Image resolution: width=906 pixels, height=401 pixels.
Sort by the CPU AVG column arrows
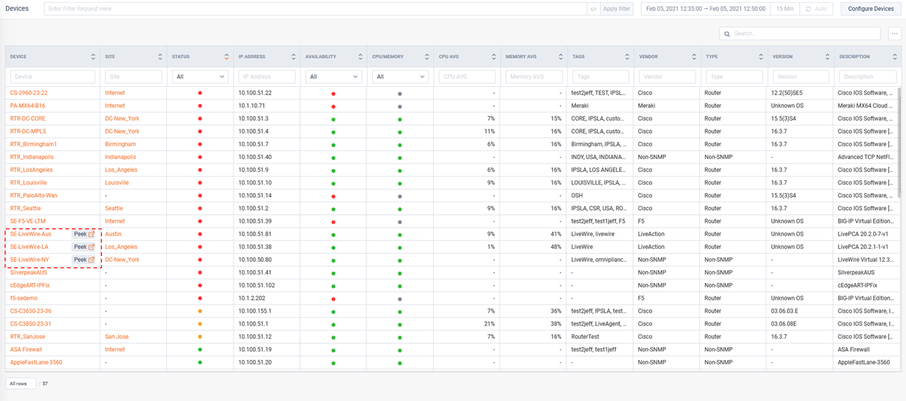(x=494, y=57)
